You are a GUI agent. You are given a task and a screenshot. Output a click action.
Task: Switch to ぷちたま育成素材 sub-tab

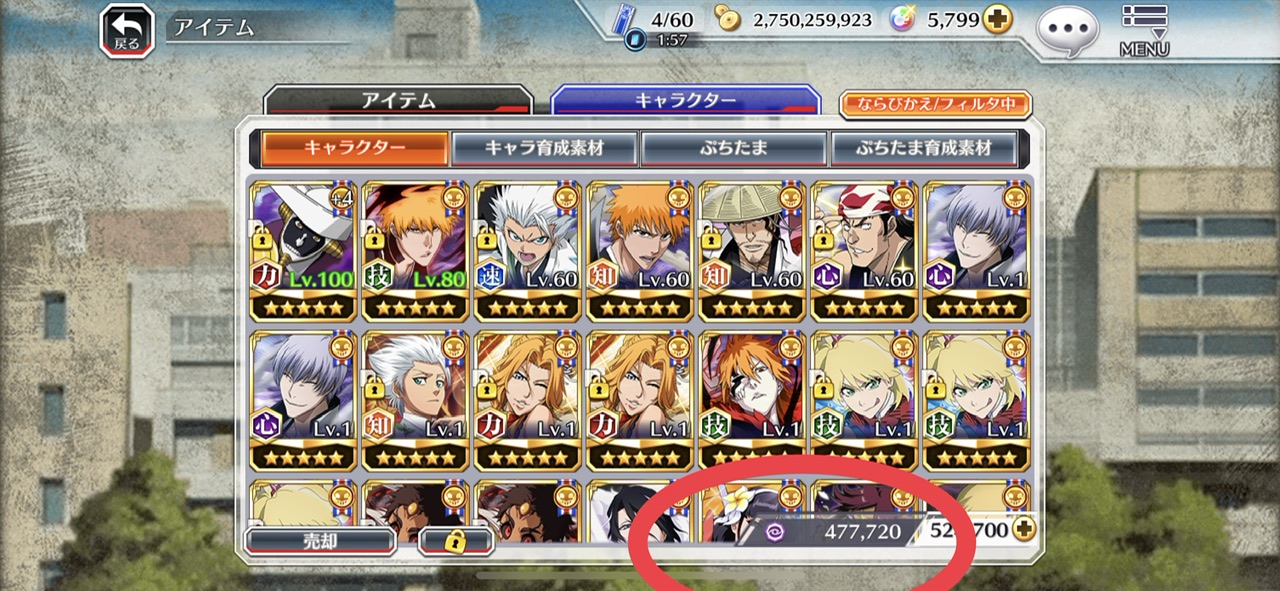(x=923, y=148)
